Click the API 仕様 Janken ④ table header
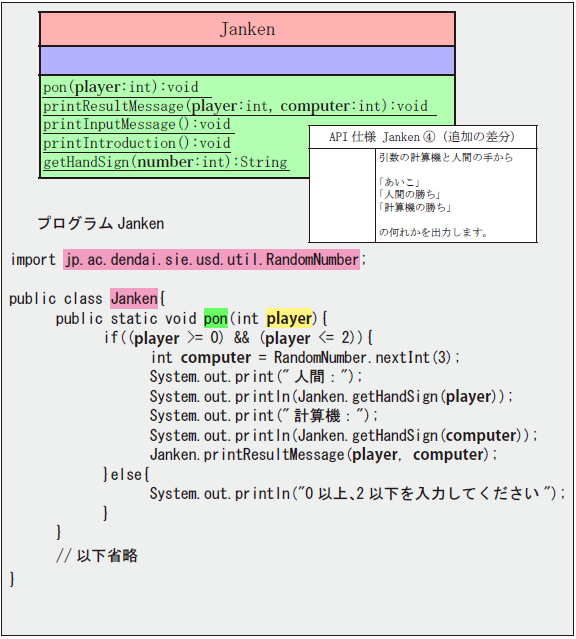The height and width of the screenshot is (639, 576). pyautogui.click(x=423, y=137)
